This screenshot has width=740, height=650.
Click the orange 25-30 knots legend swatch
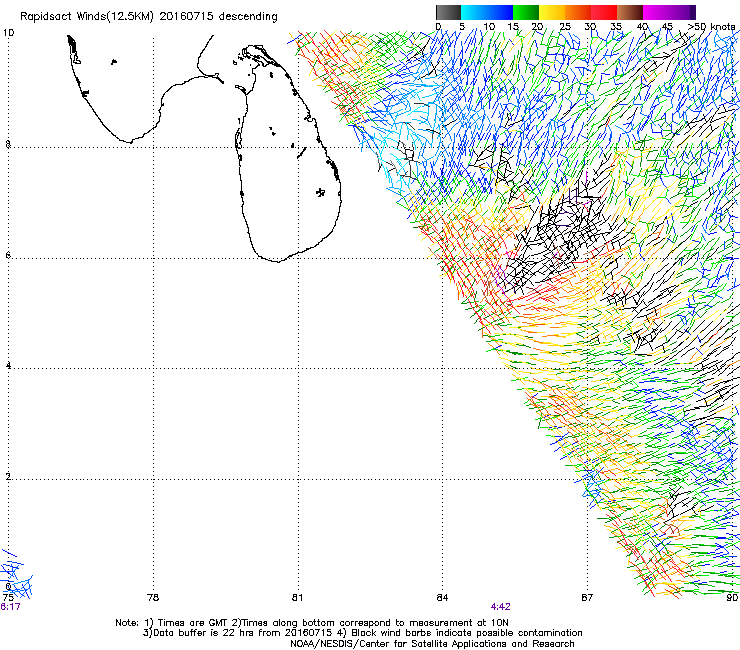coord(578,12)
